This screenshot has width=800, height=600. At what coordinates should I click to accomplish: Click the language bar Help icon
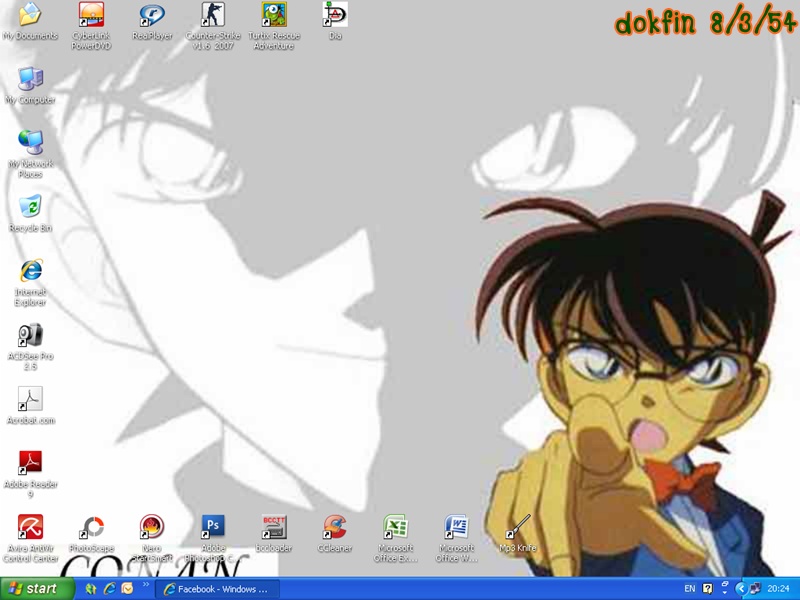[x=708, y=589]
